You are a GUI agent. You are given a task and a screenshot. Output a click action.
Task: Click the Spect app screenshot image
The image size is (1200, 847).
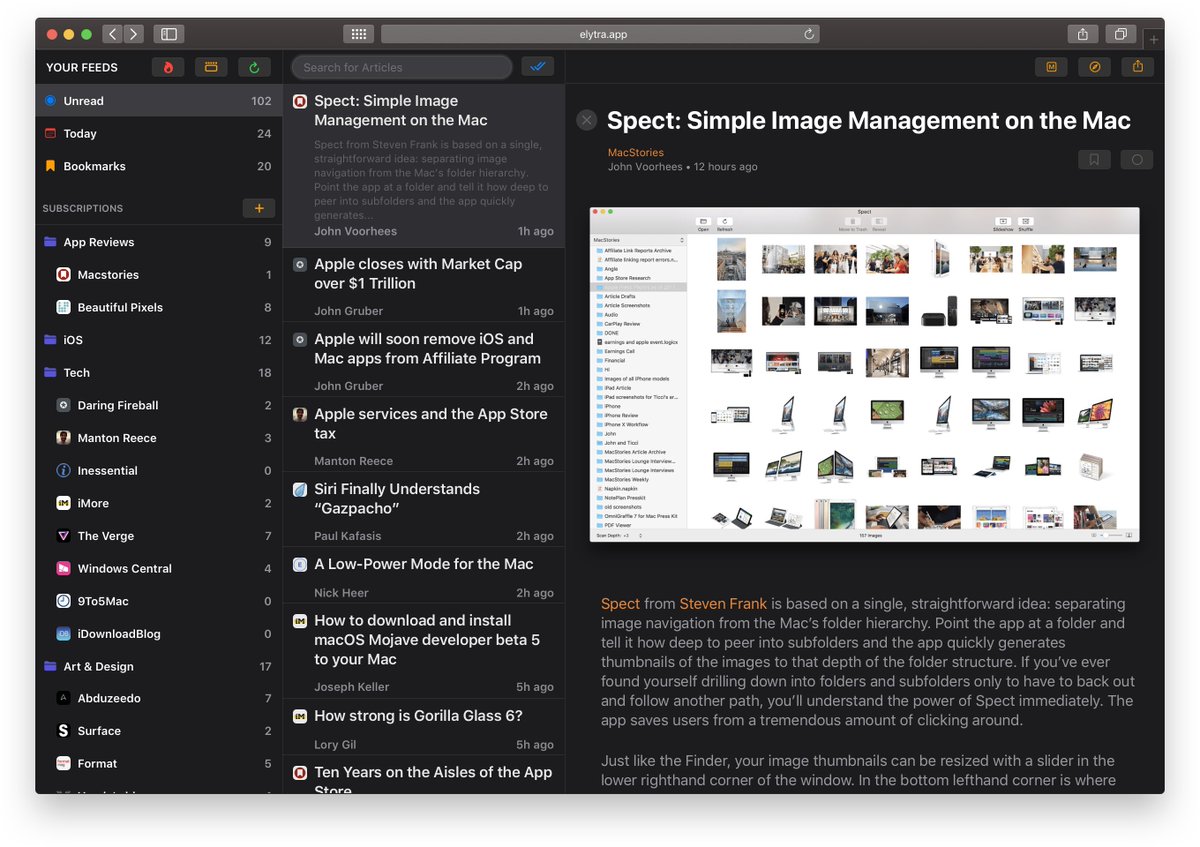point(865,375)
